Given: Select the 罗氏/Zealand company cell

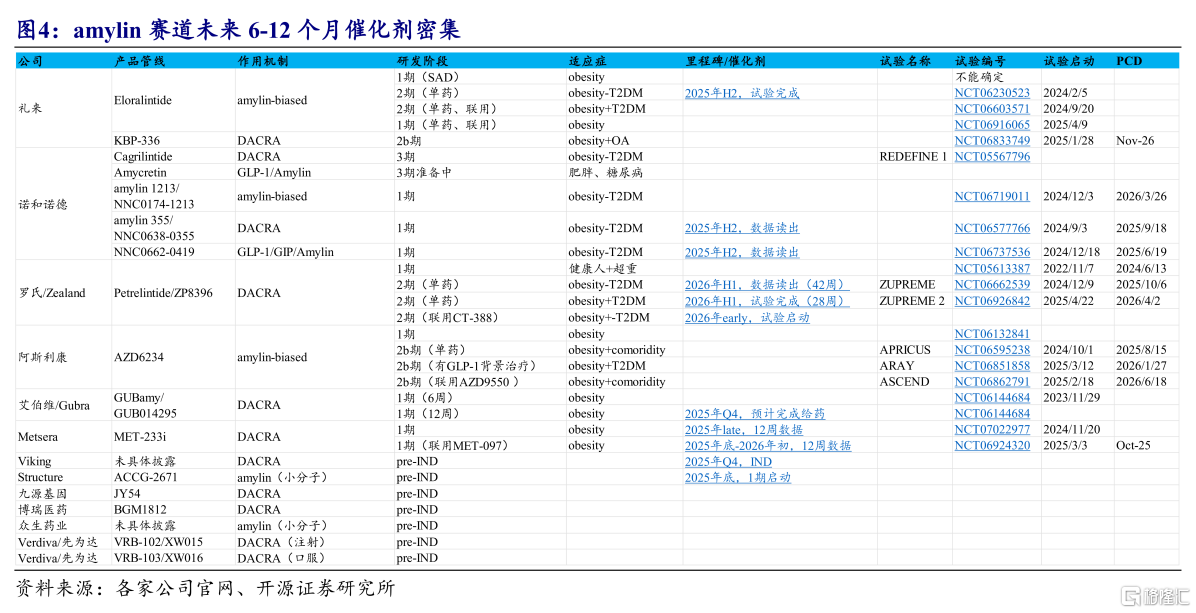Looking at the screenshot, I should coord(52,294).
